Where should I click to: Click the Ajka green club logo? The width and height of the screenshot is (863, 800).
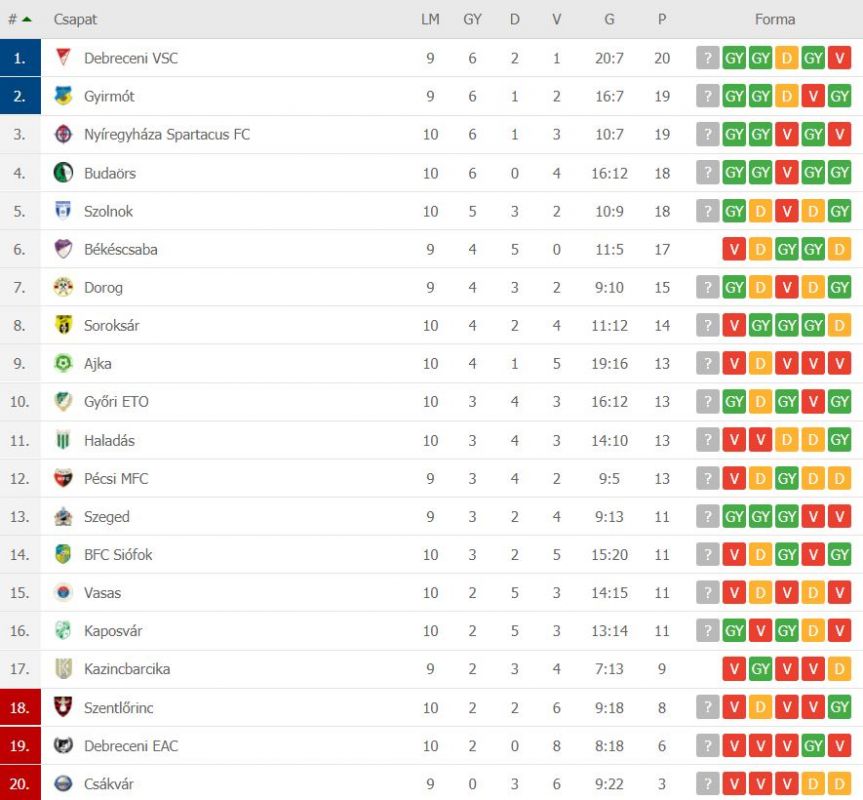63,363
